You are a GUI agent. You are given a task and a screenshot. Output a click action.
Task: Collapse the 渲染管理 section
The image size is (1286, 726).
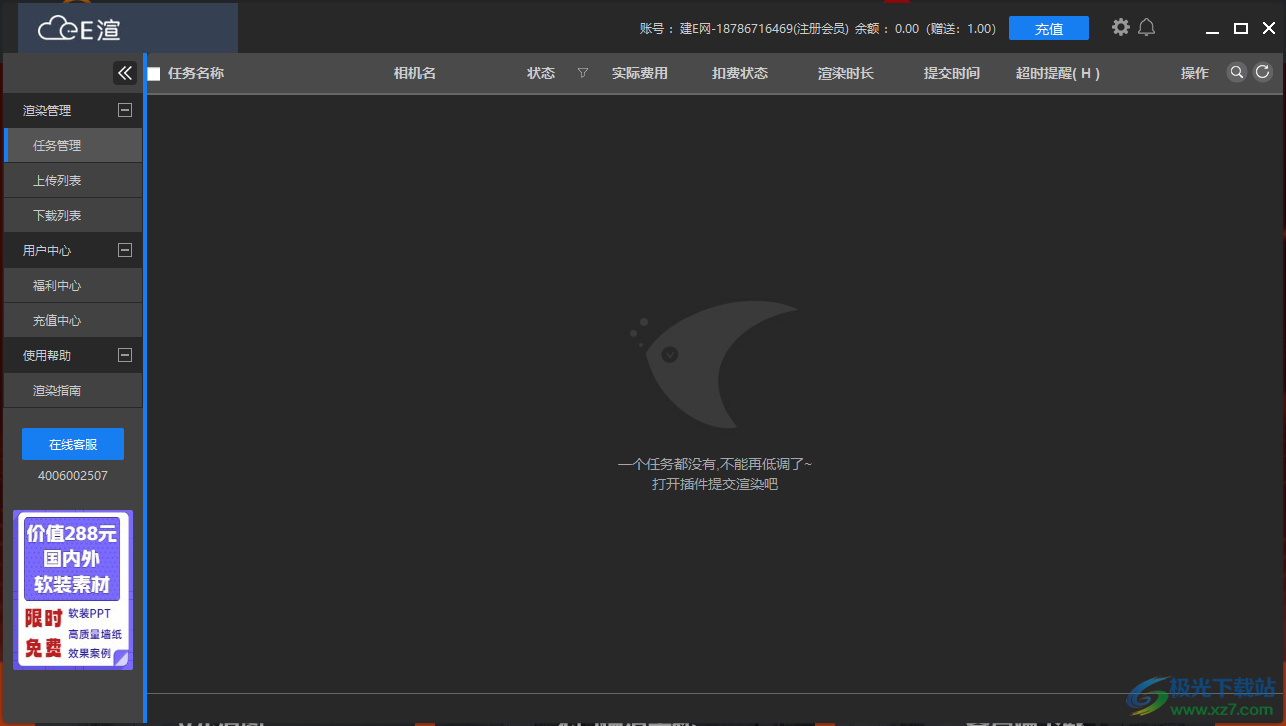[125, 110]
